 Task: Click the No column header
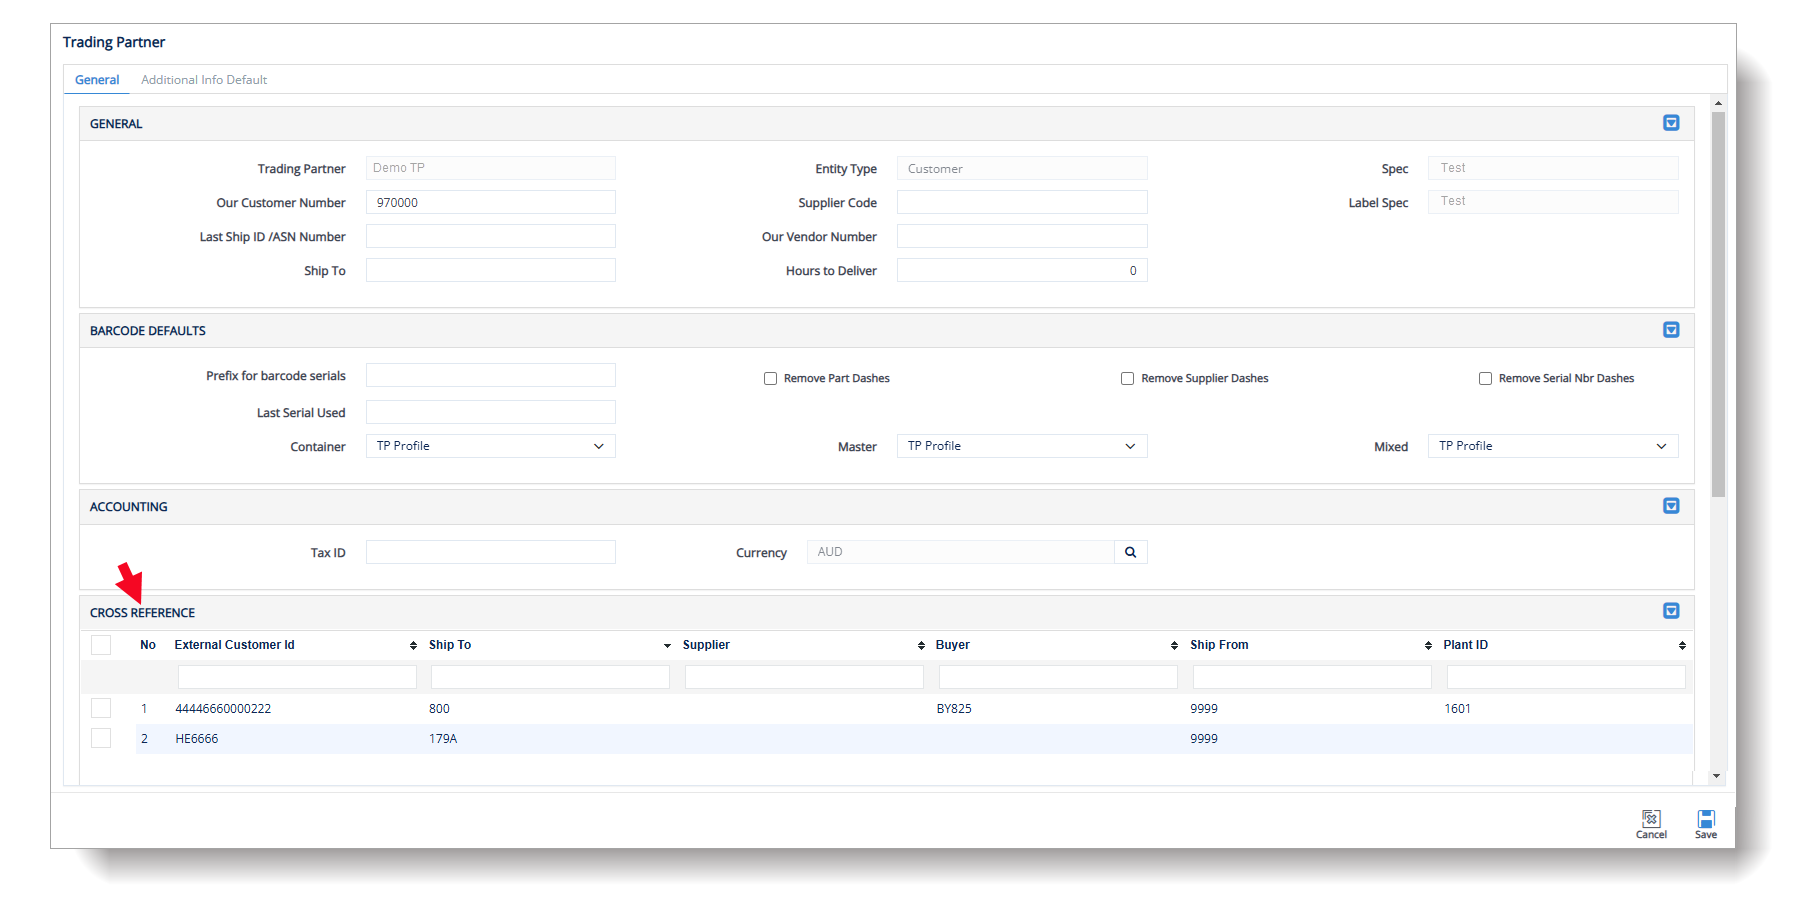[148, 645]
